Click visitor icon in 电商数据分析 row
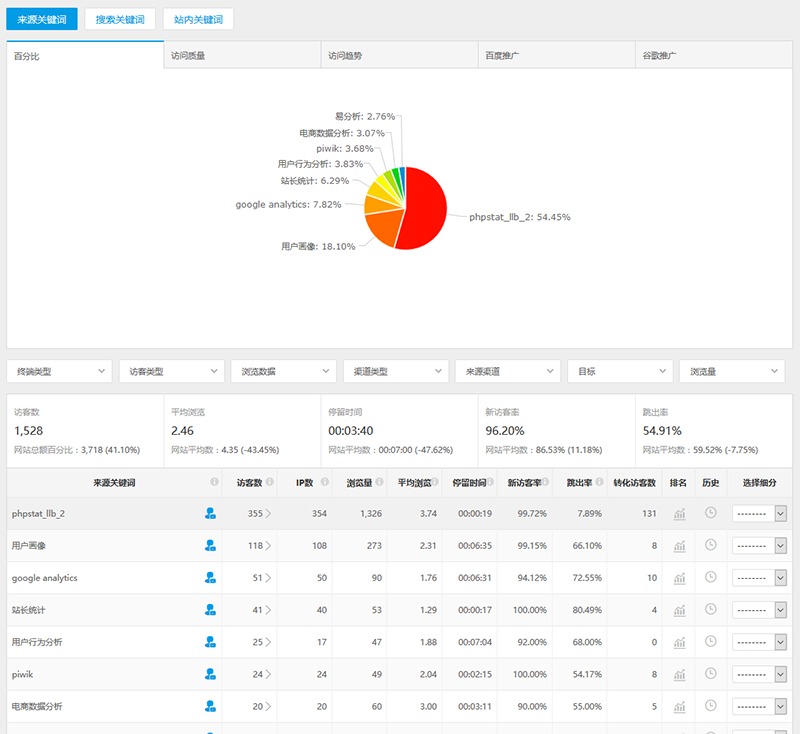800x734 pixels. 210,706
